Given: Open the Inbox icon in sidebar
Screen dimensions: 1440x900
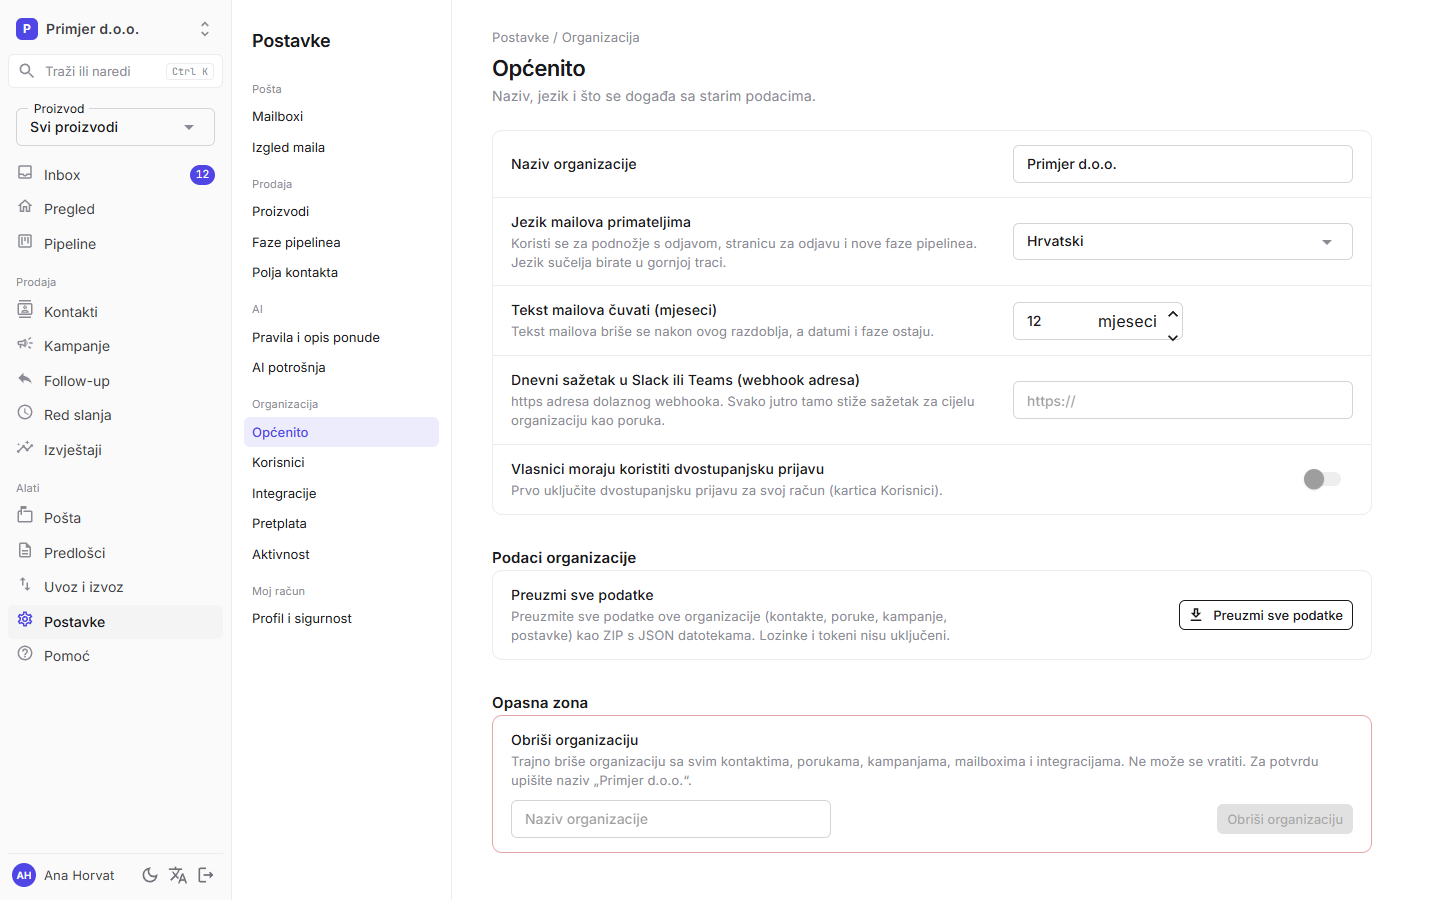Looking at the screenshot, I should 25,173.
